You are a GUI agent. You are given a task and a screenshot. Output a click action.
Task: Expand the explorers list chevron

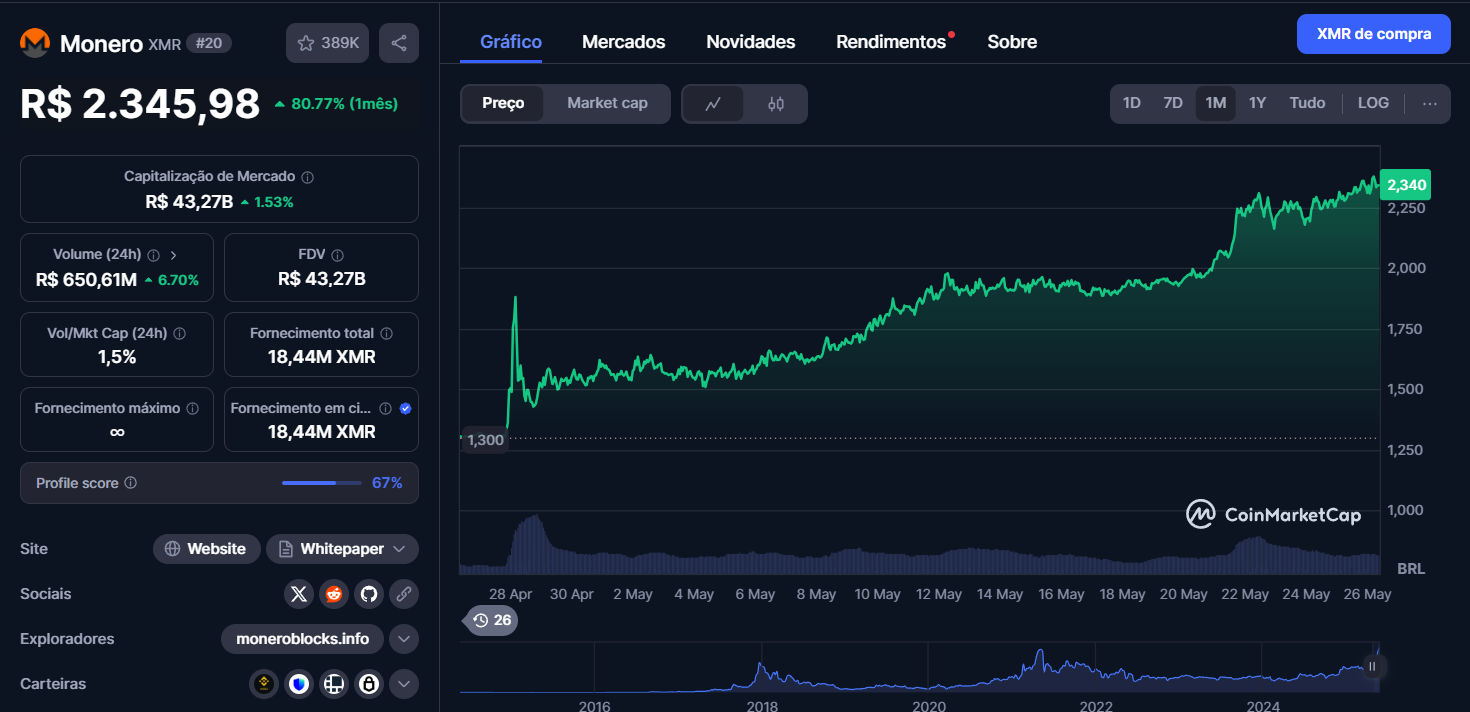tap(403, 639)
